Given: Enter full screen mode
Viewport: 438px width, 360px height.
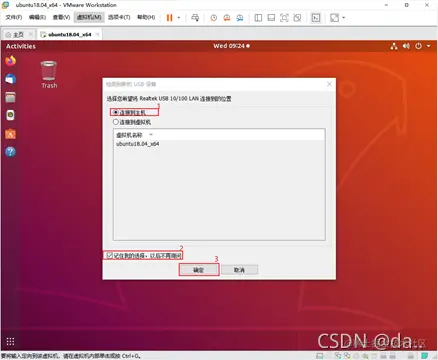Looking at the screenshot, I should pyautogui.click(x=284, y=18).
